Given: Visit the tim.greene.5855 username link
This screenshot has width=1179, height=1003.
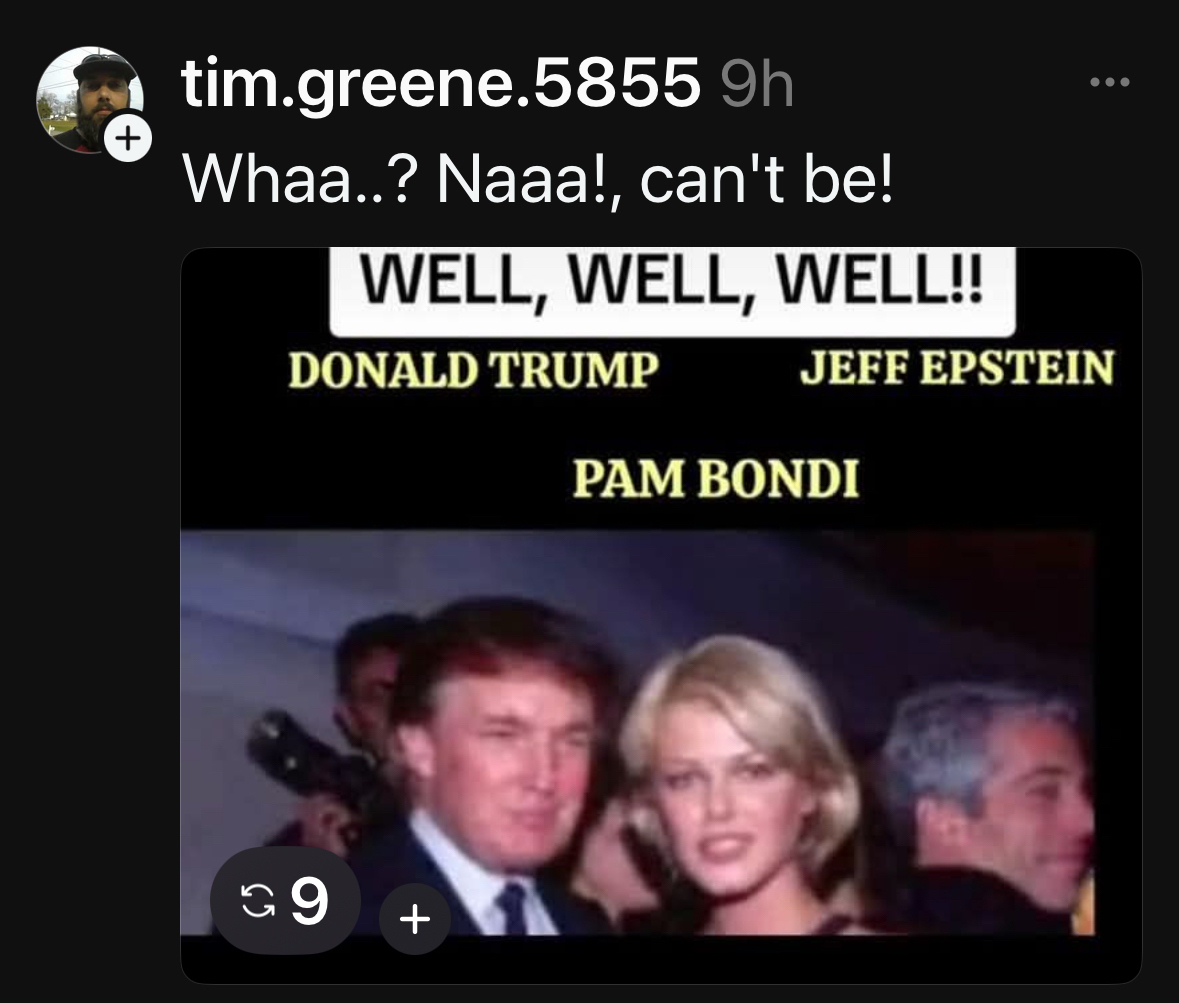Looking at the screenshot, I should pos(441,83).
